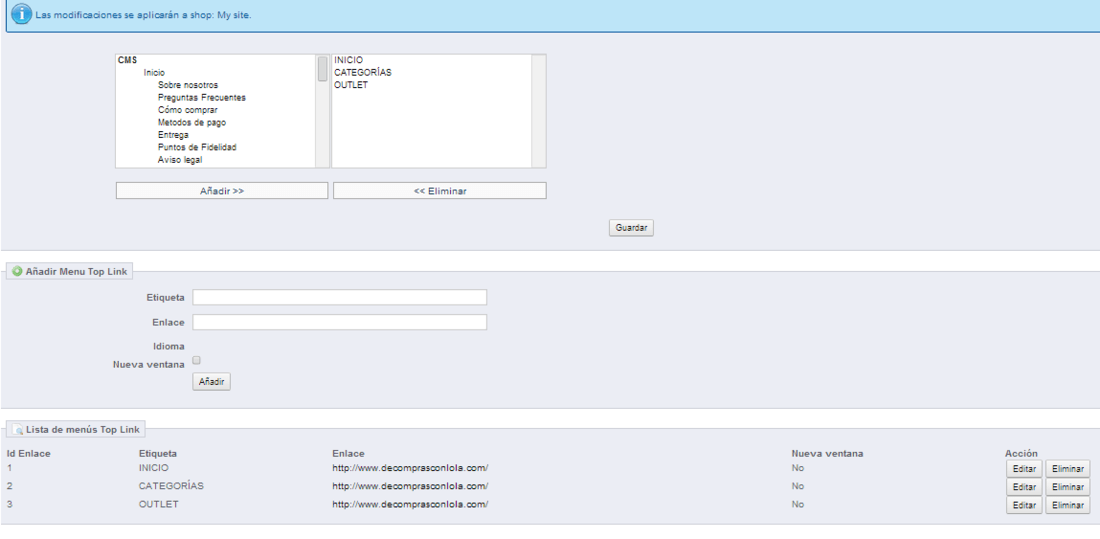Image resolution: width=1100 pixels, height=539 pixels.
Task: Click the Nueva ventana column header
Action: (827, 453)
